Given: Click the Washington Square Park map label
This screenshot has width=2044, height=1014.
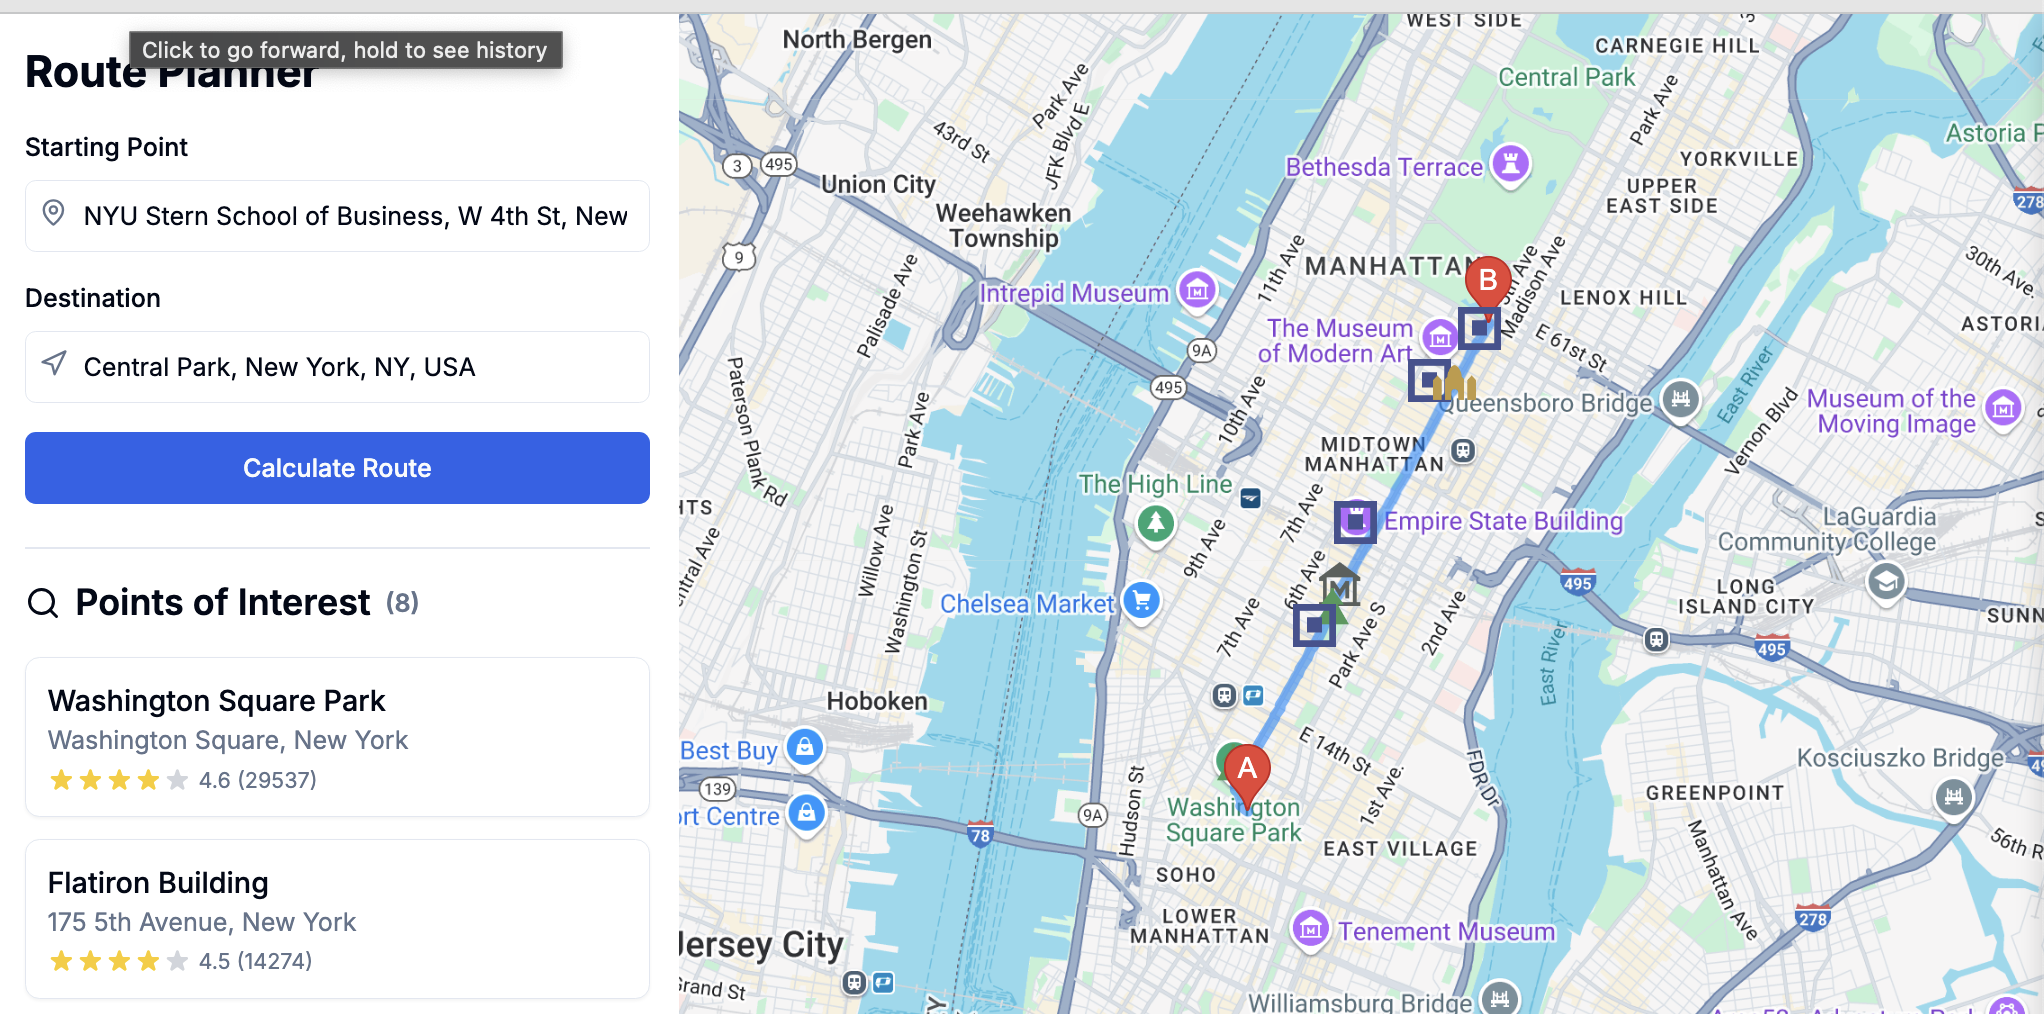Looking at the screenshot, I should pos(1234,820).
